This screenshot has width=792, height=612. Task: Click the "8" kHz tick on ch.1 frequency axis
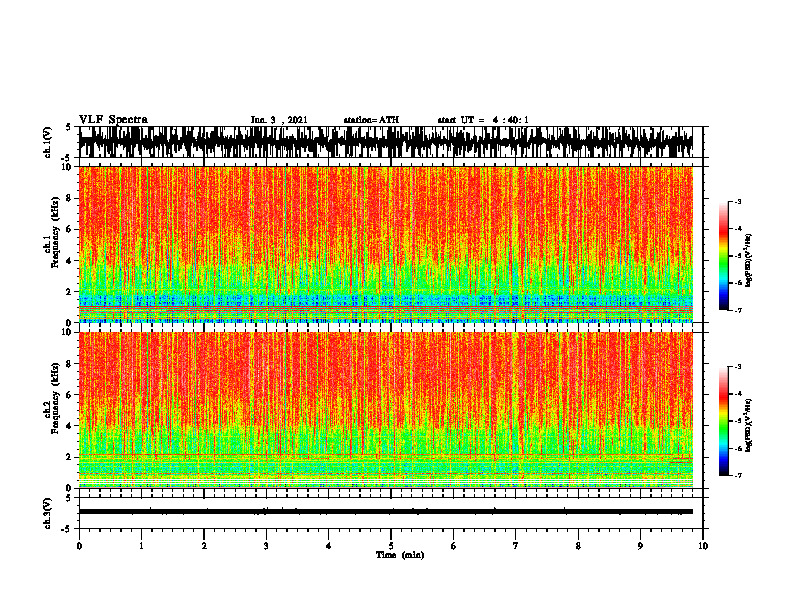pos(70,198)
